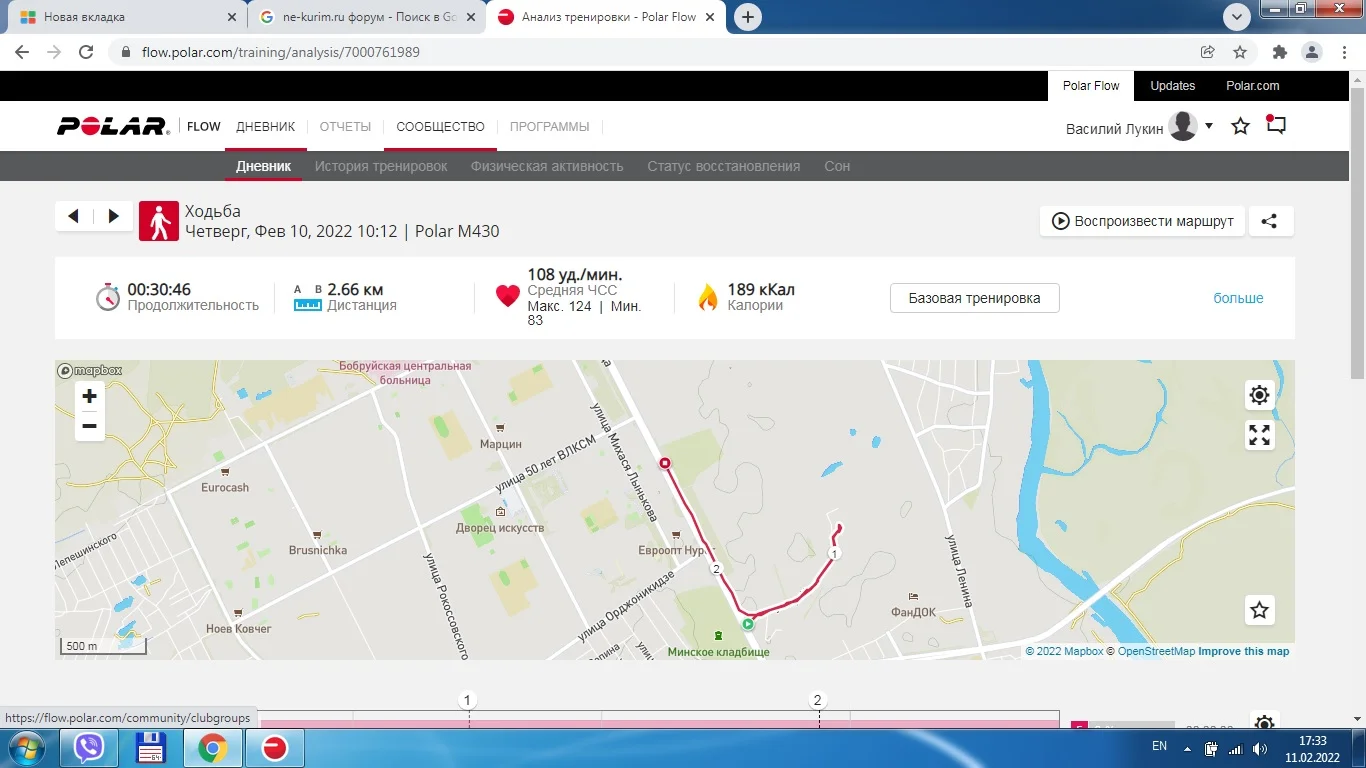Image resolution: width=1366 pixels, height=768 pixels.
Task: Open the share-page icon in address bar
Action: [x=1208, y=52]
